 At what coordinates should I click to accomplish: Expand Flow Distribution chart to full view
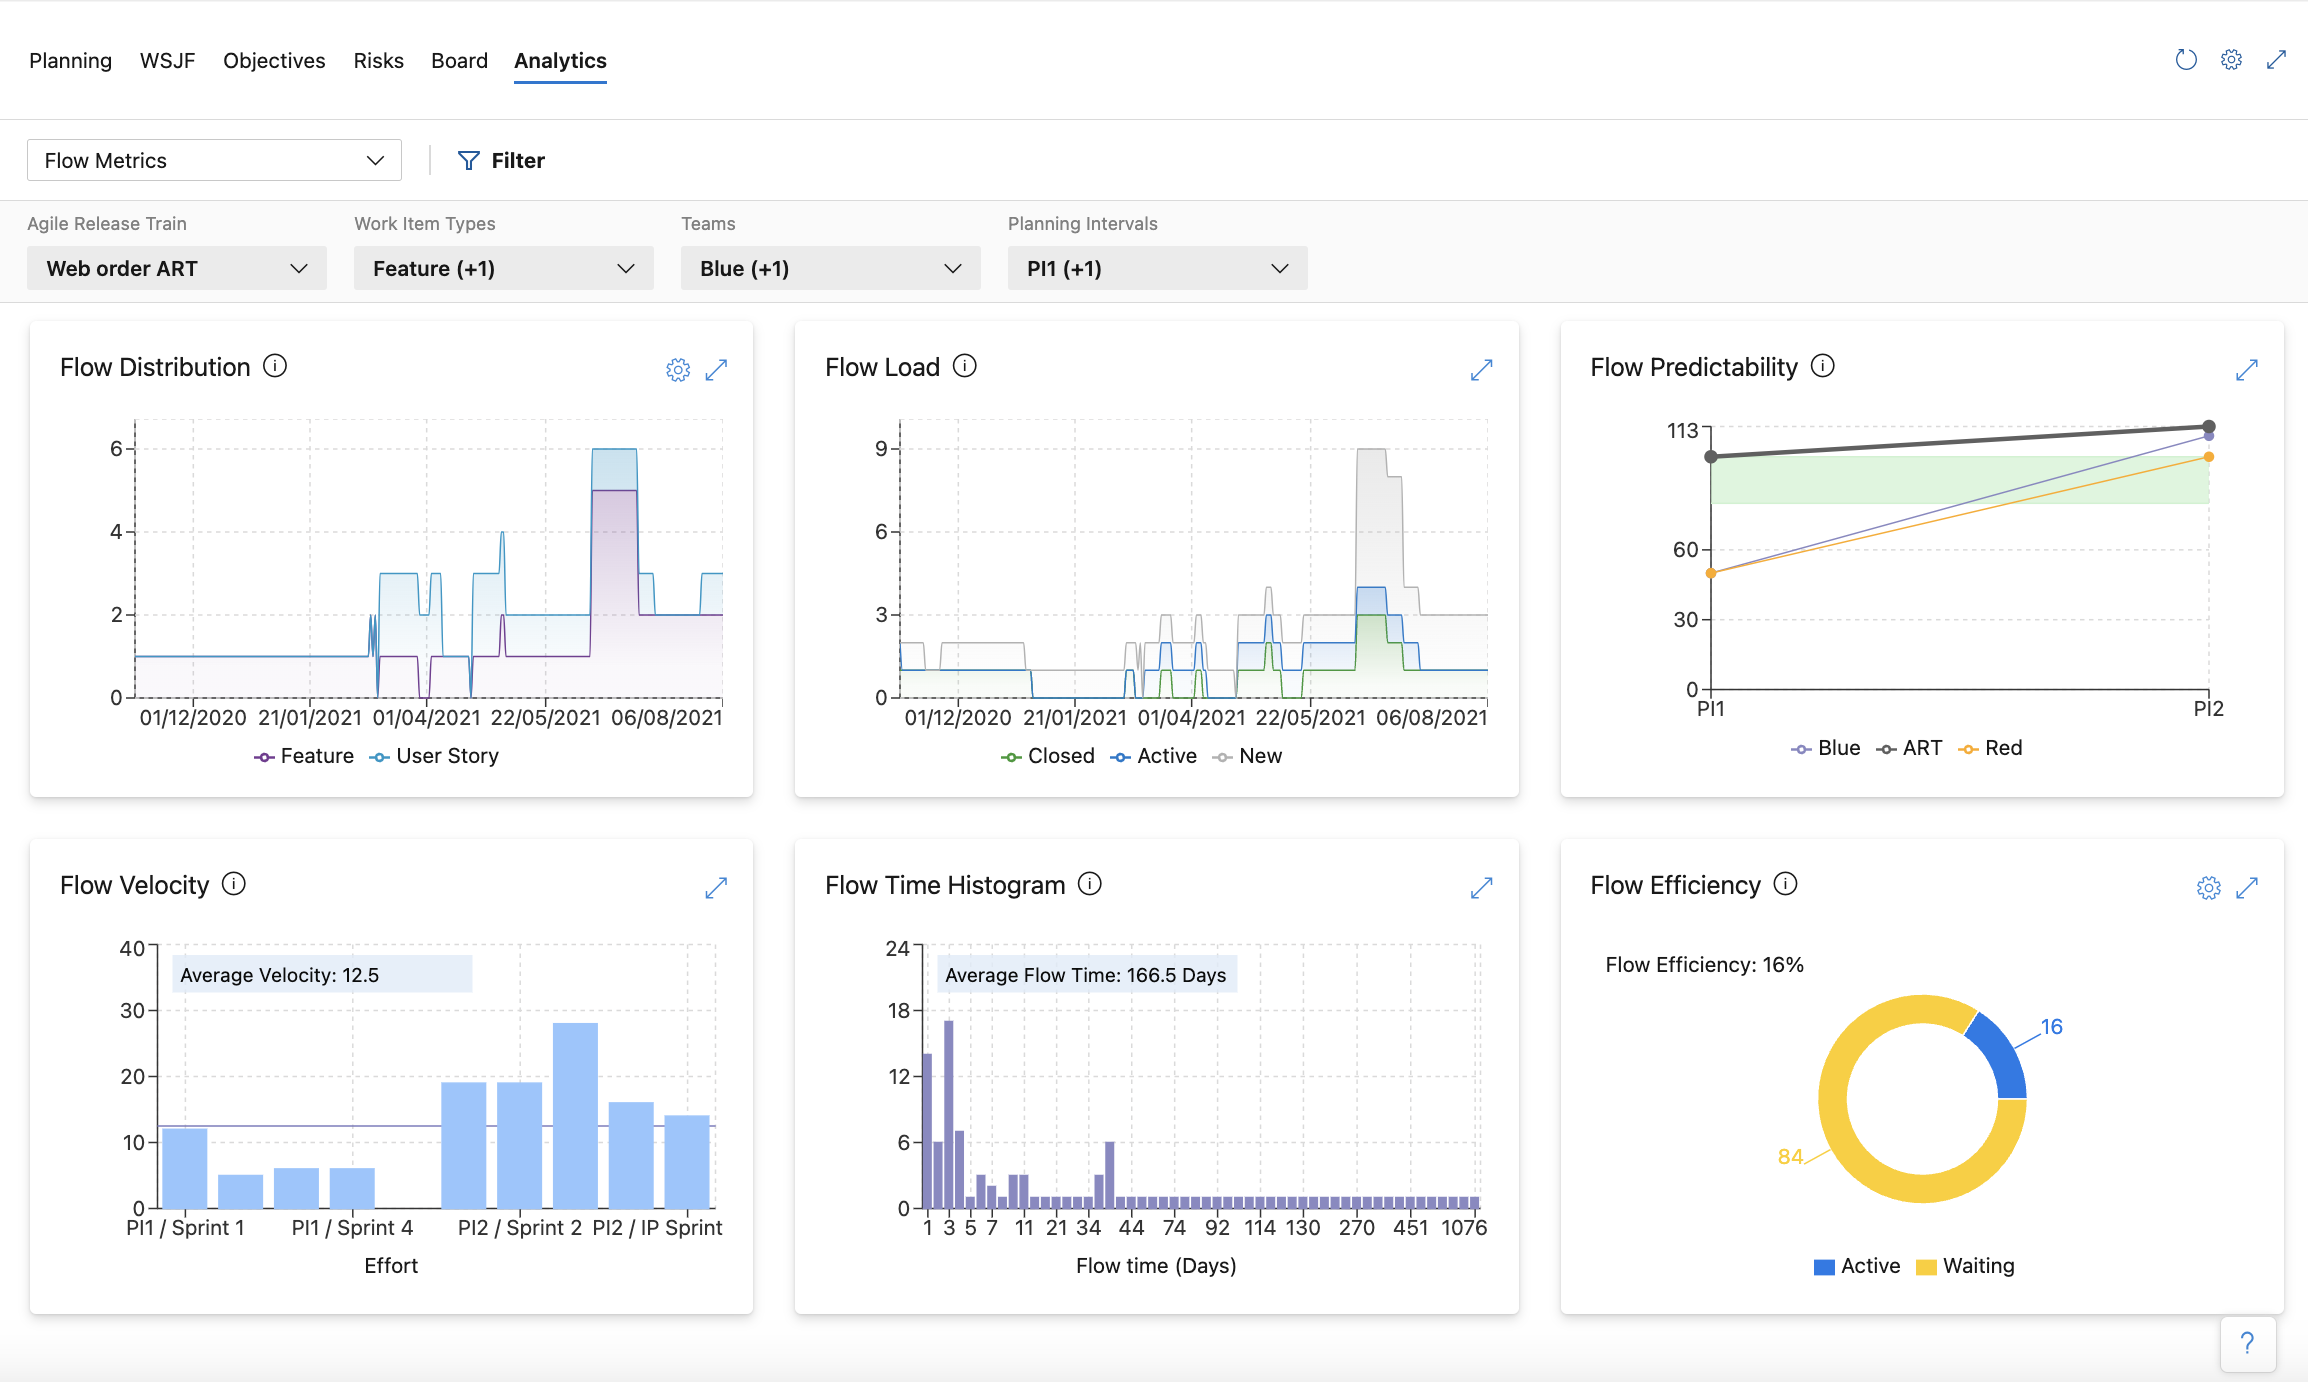coord(716,370)
